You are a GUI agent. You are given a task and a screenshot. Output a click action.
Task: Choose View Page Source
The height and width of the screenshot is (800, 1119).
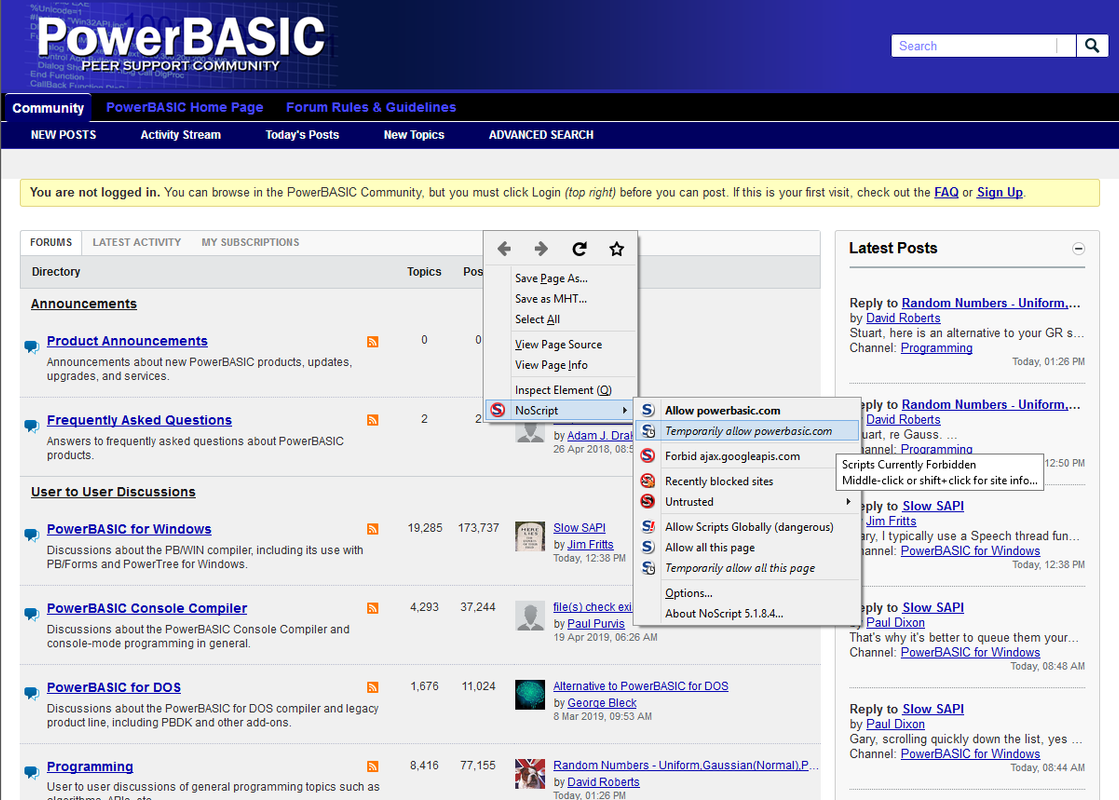pos(558,345)
